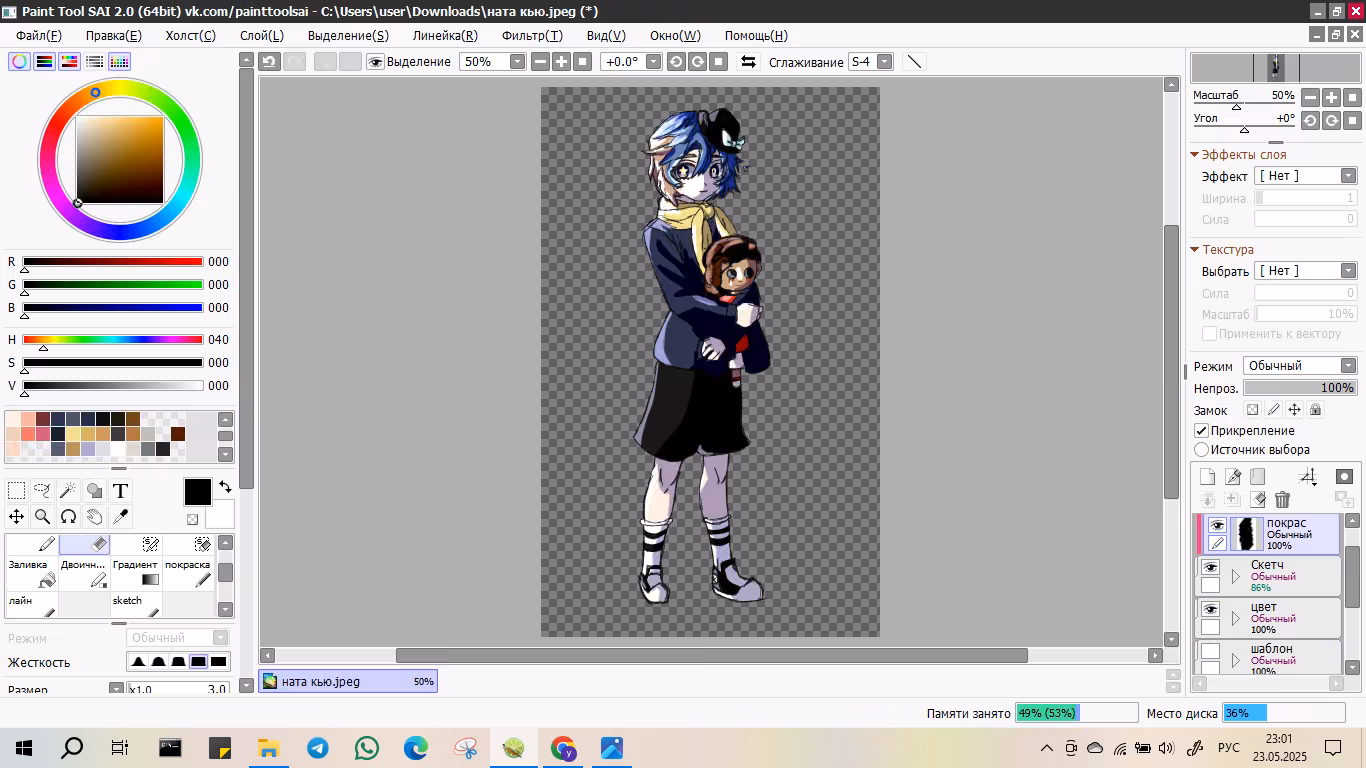
Task: Hide the Скетч layer folder
Action: coord(1210,567)
